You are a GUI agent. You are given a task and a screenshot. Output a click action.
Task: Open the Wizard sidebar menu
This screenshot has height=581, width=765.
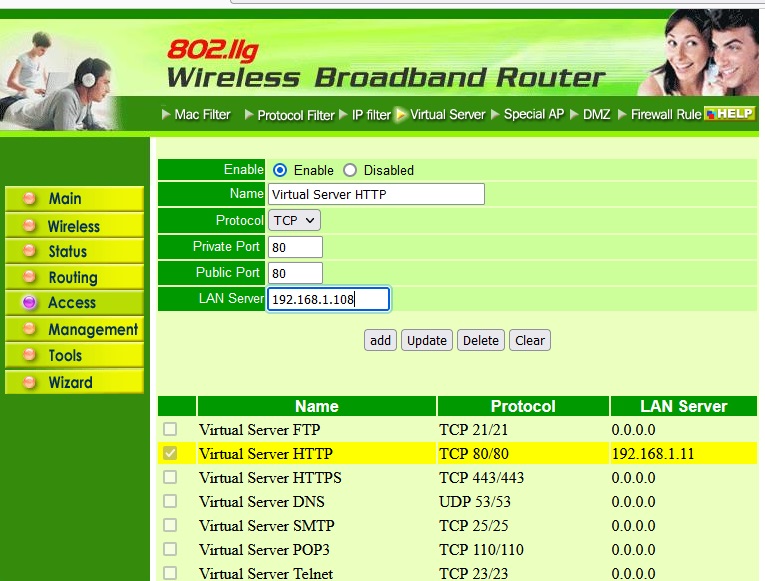74,381
